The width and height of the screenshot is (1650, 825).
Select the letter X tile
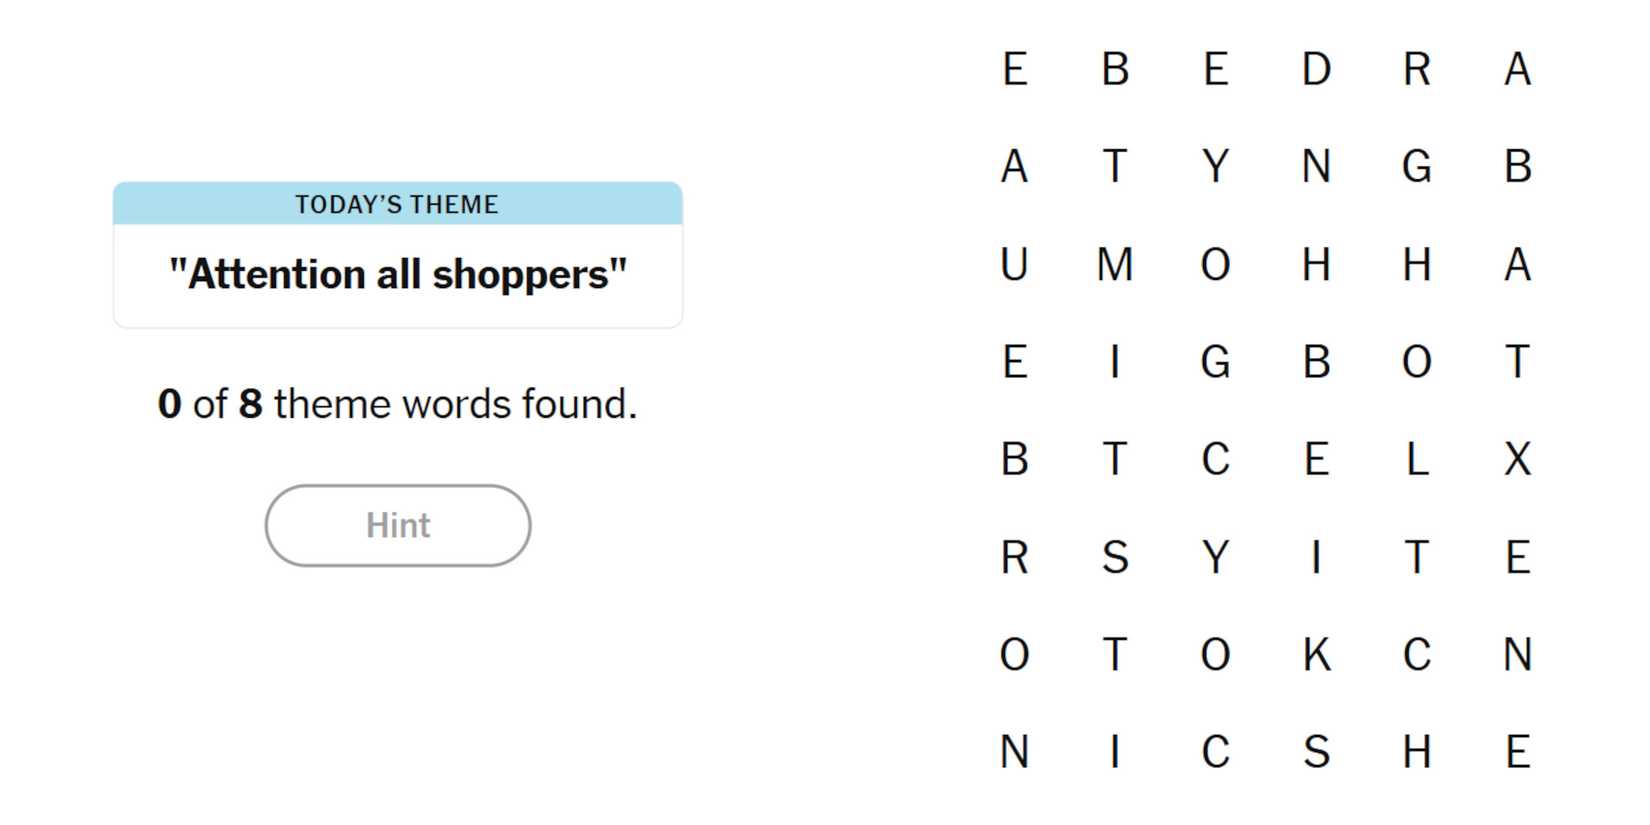click(1517, 460)
